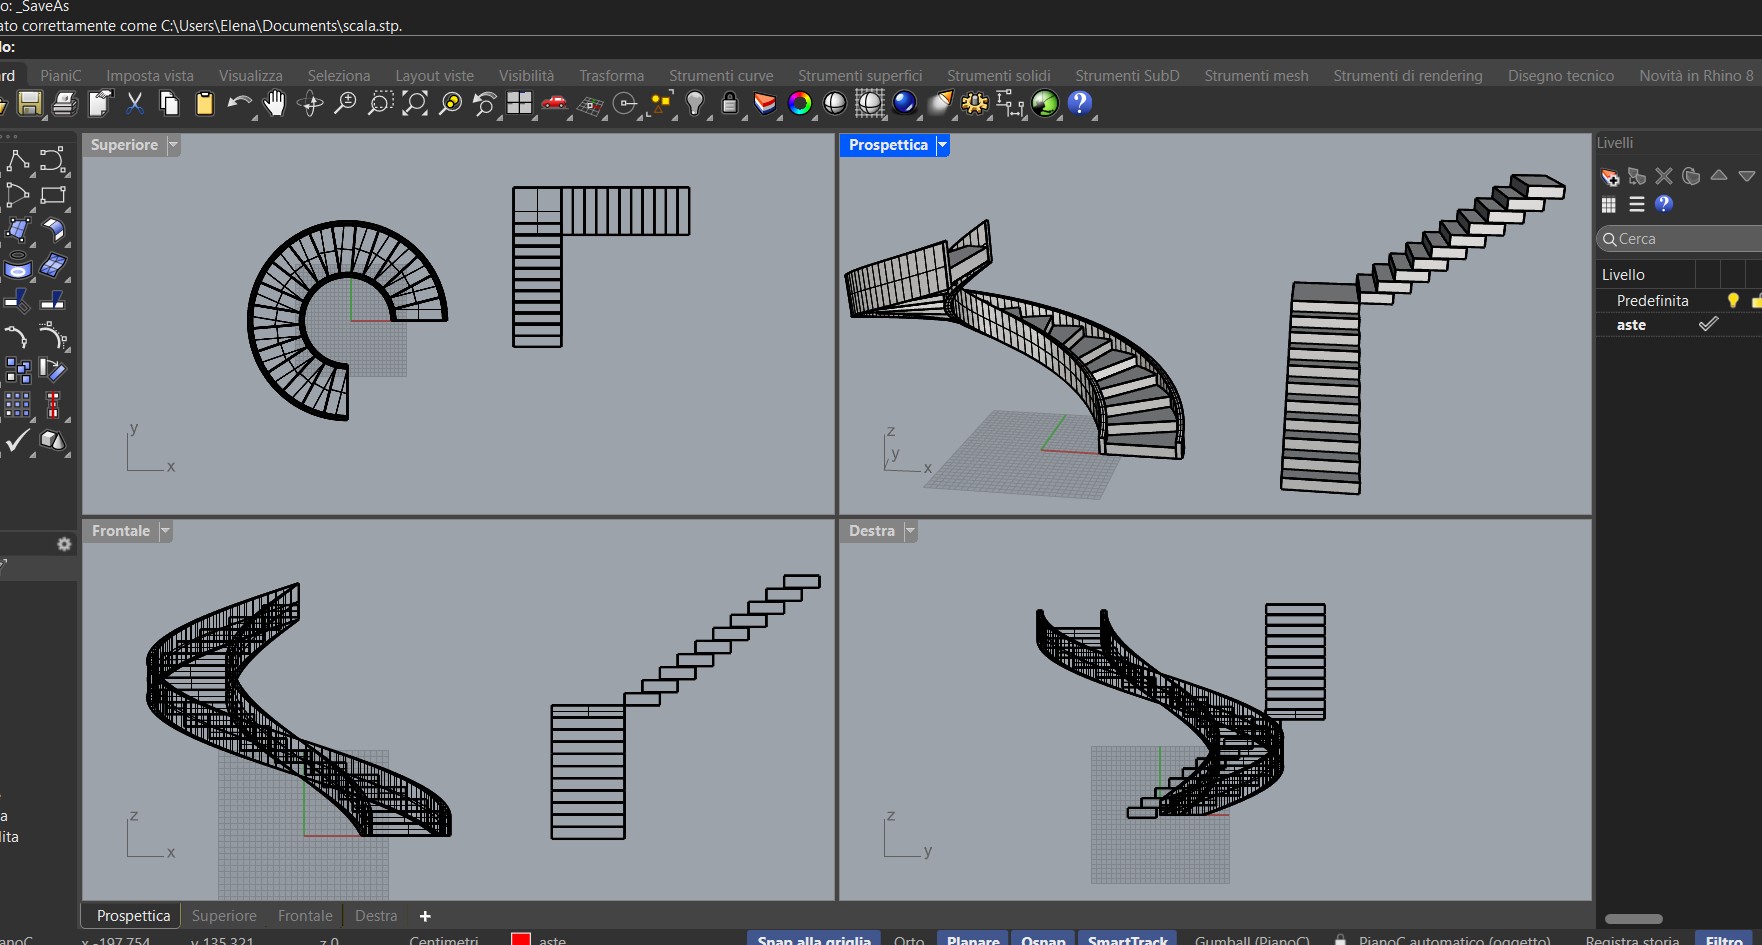Click the lock objects padlock icon

(x=730, y=103)
